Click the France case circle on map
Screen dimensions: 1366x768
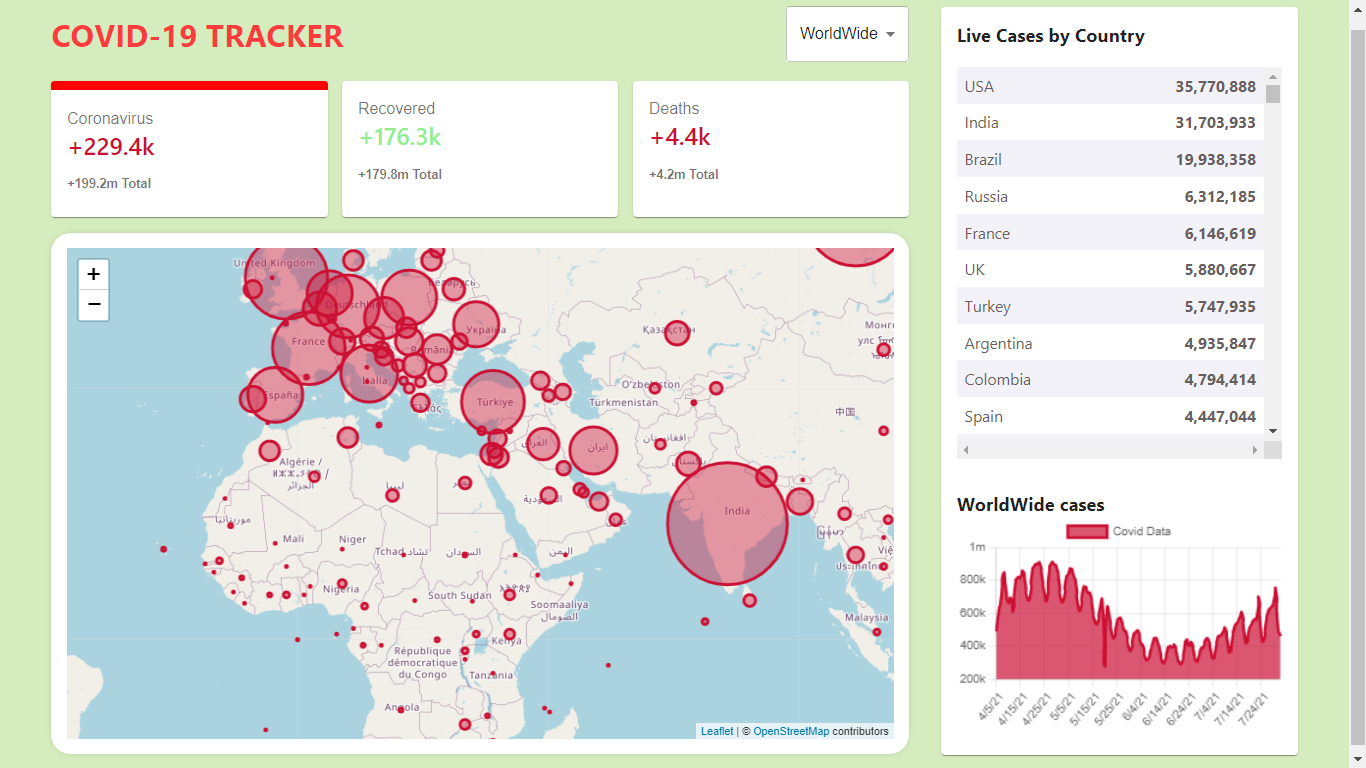[308, 347]
